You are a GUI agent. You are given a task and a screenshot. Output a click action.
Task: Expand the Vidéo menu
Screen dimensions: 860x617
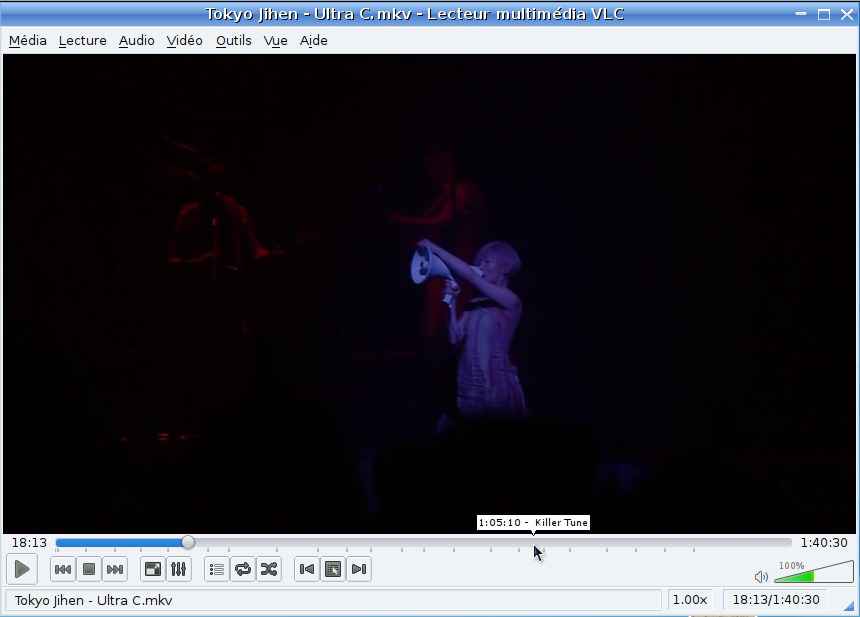184,41
